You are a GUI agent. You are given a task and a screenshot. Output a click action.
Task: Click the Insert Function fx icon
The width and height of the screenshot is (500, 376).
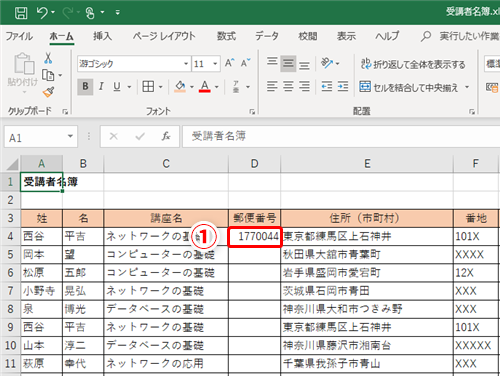(x=166, y=136)
